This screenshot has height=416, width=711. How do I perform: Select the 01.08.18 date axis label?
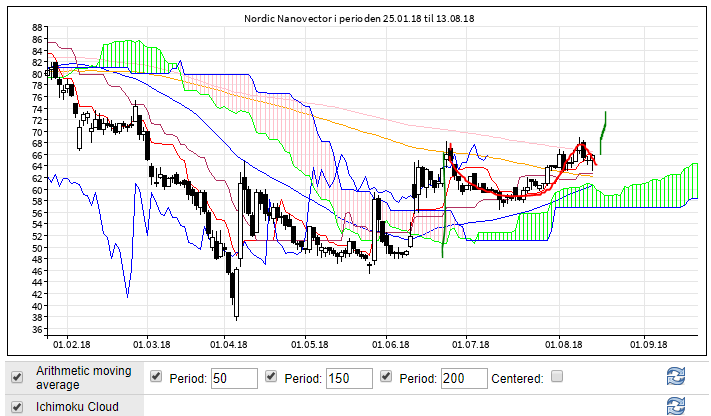click(564, 344)
